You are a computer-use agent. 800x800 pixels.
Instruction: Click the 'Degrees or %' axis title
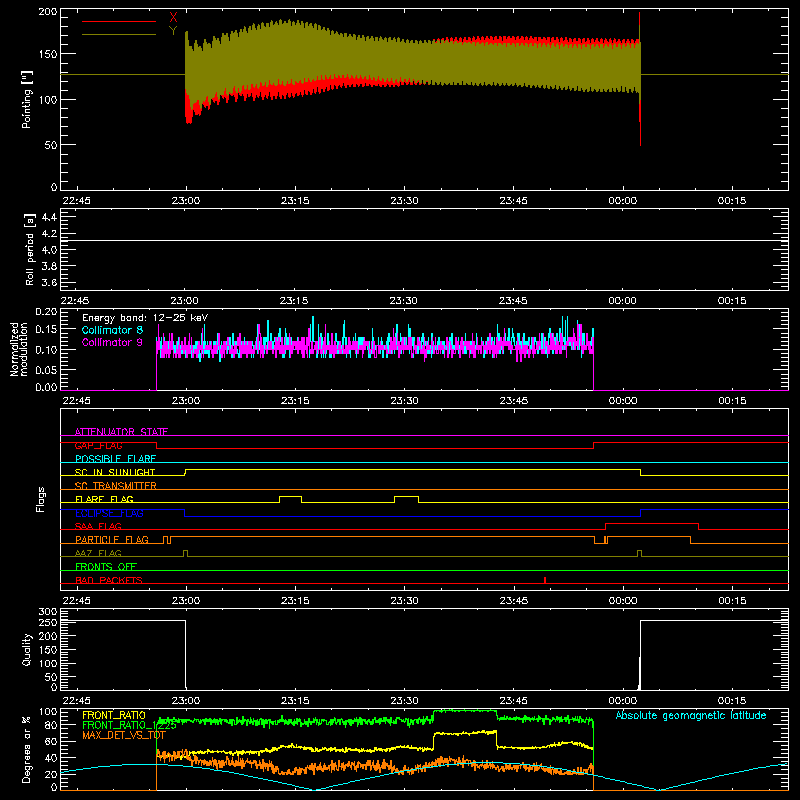tap(27, 749)
